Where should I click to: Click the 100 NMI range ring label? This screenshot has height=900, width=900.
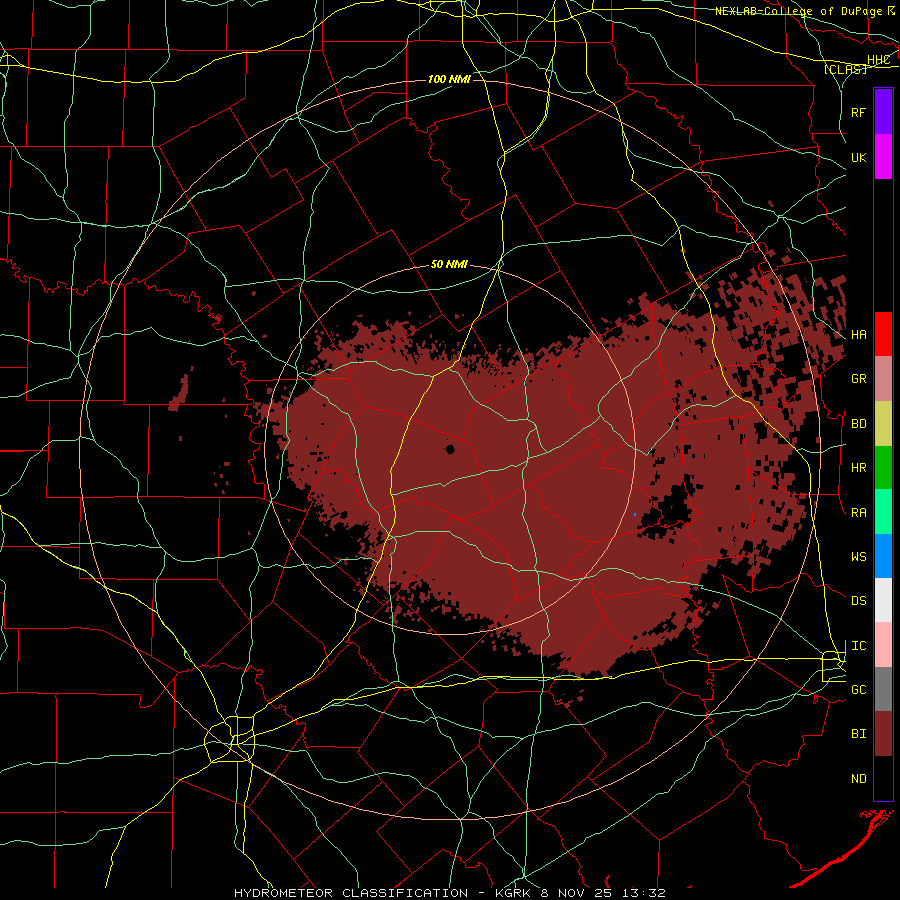449,79
